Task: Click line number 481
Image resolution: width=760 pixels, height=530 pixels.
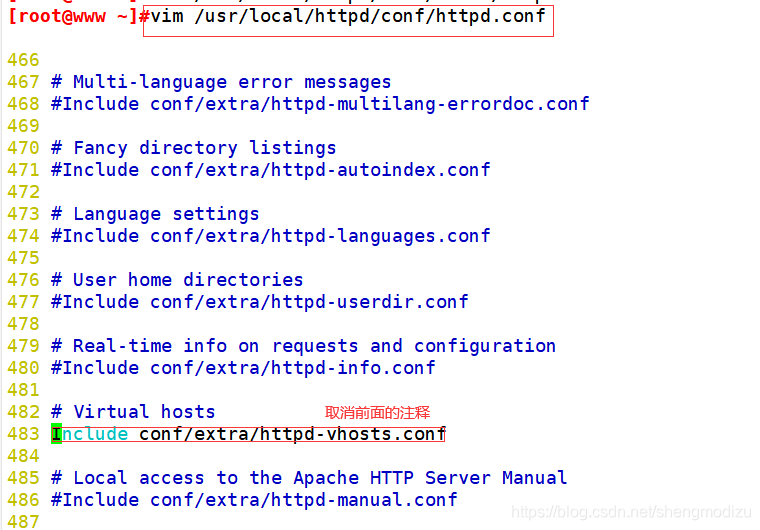Action: (x=23, y=390)
